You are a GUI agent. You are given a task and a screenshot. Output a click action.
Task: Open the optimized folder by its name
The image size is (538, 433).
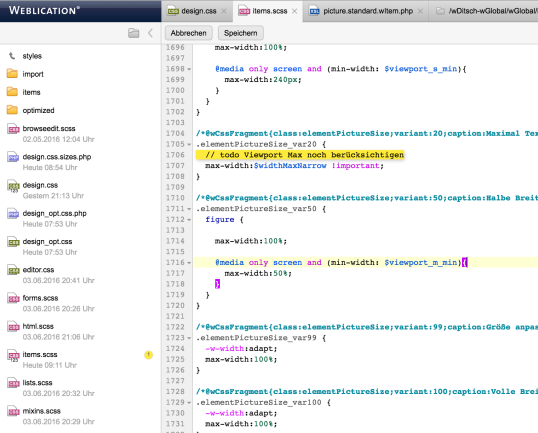click(38, 110)
